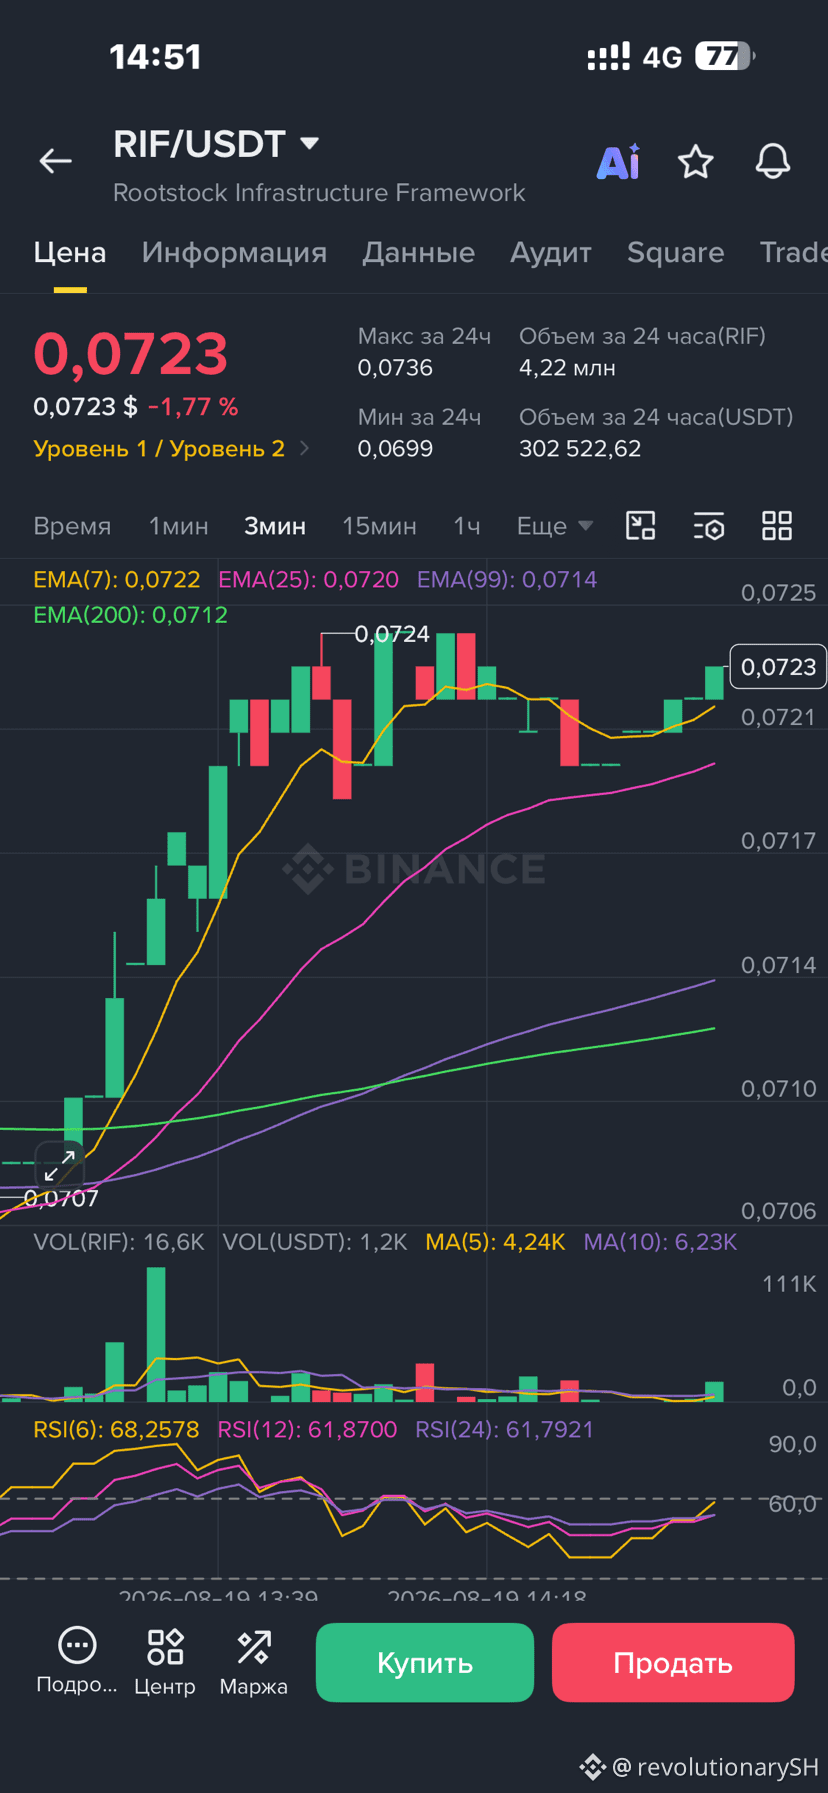Open Уровень 1 / Уровень 2 chevron
The height and width of the screenshot is (1793, 828).
point(304,448)
